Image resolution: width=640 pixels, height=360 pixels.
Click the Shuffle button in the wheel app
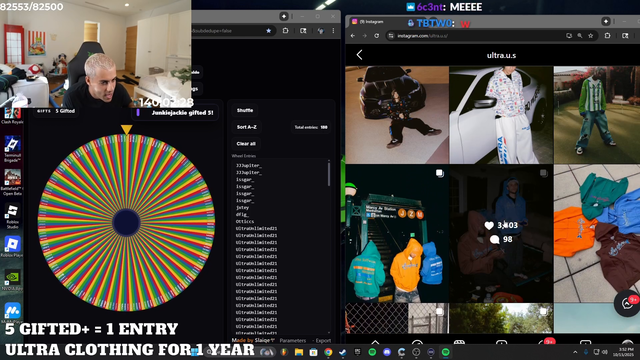tap(245, 111)
